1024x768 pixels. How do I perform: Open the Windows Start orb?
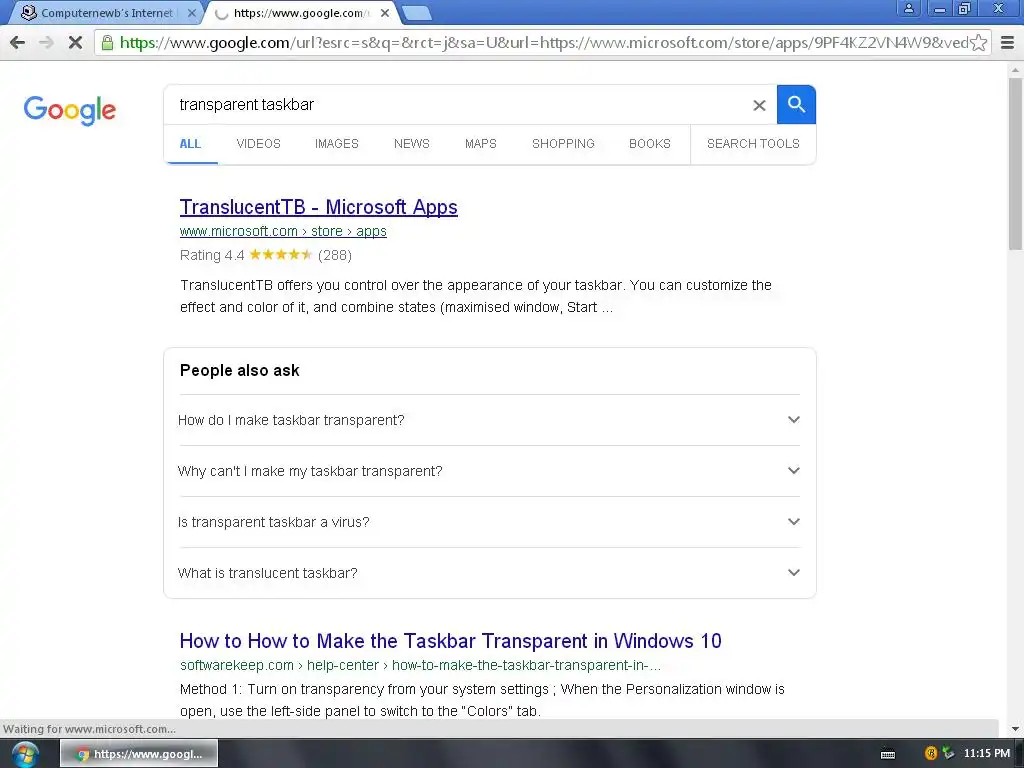point(25,754)
